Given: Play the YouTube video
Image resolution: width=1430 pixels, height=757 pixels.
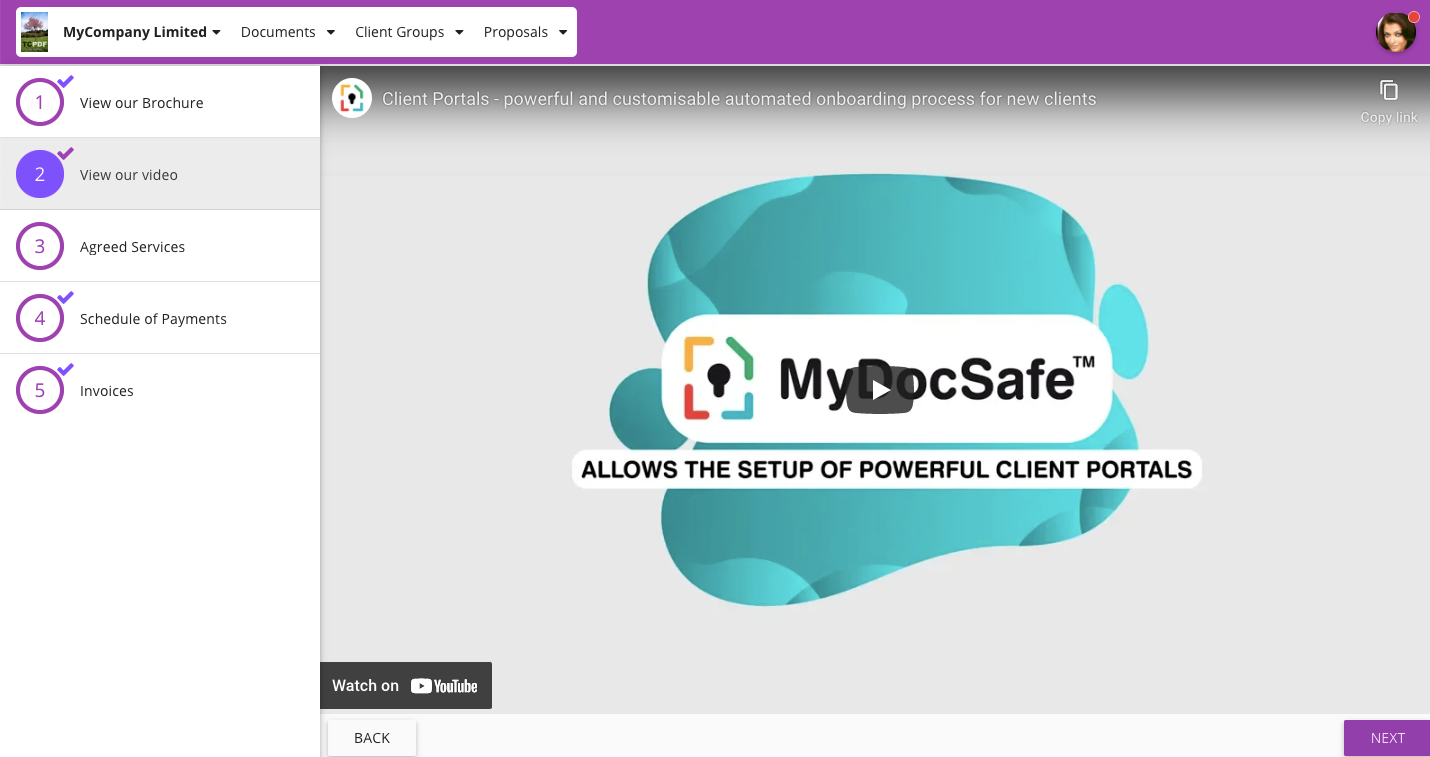Looking at the screenshot, I should pyautogui.click(x=880, y=390).
